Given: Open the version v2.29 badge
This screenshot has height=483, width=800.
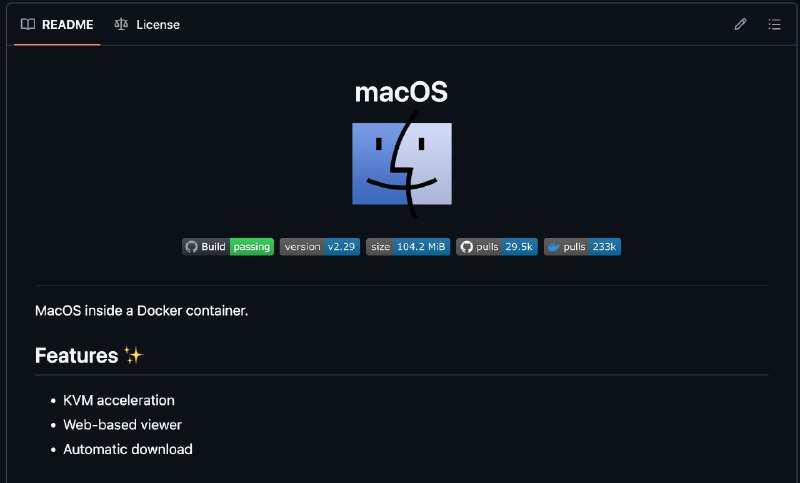Looking at the screenshot, I should [x=320, y=247].
